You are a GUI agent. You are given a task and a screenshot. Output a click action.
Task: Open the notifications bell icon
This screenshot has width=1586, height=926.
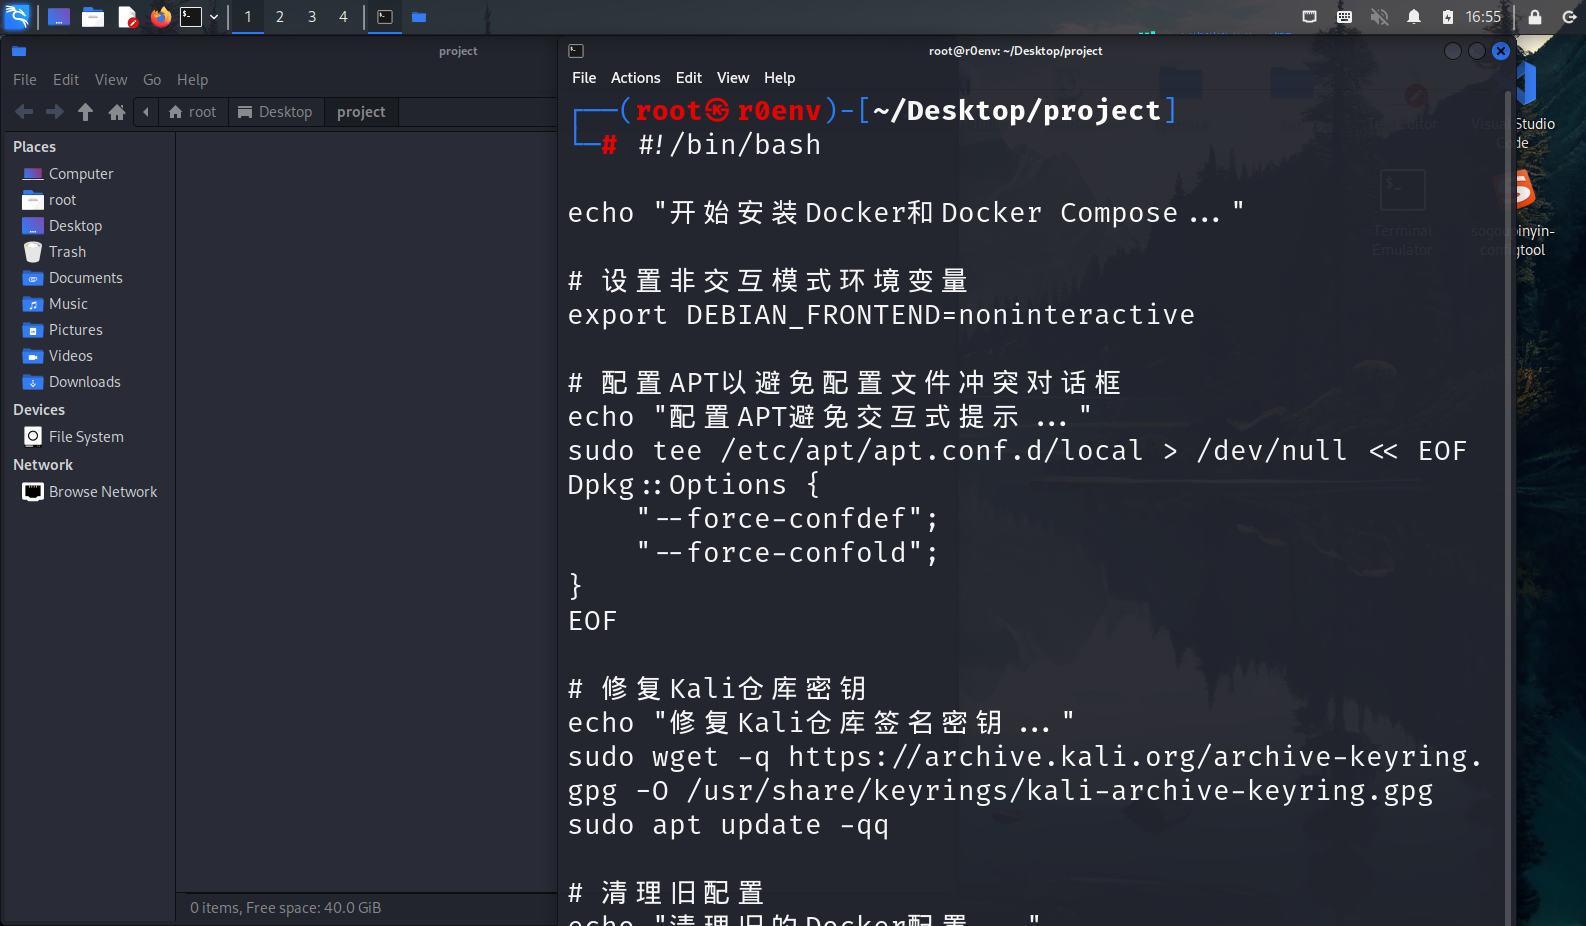click(1414, 17)
